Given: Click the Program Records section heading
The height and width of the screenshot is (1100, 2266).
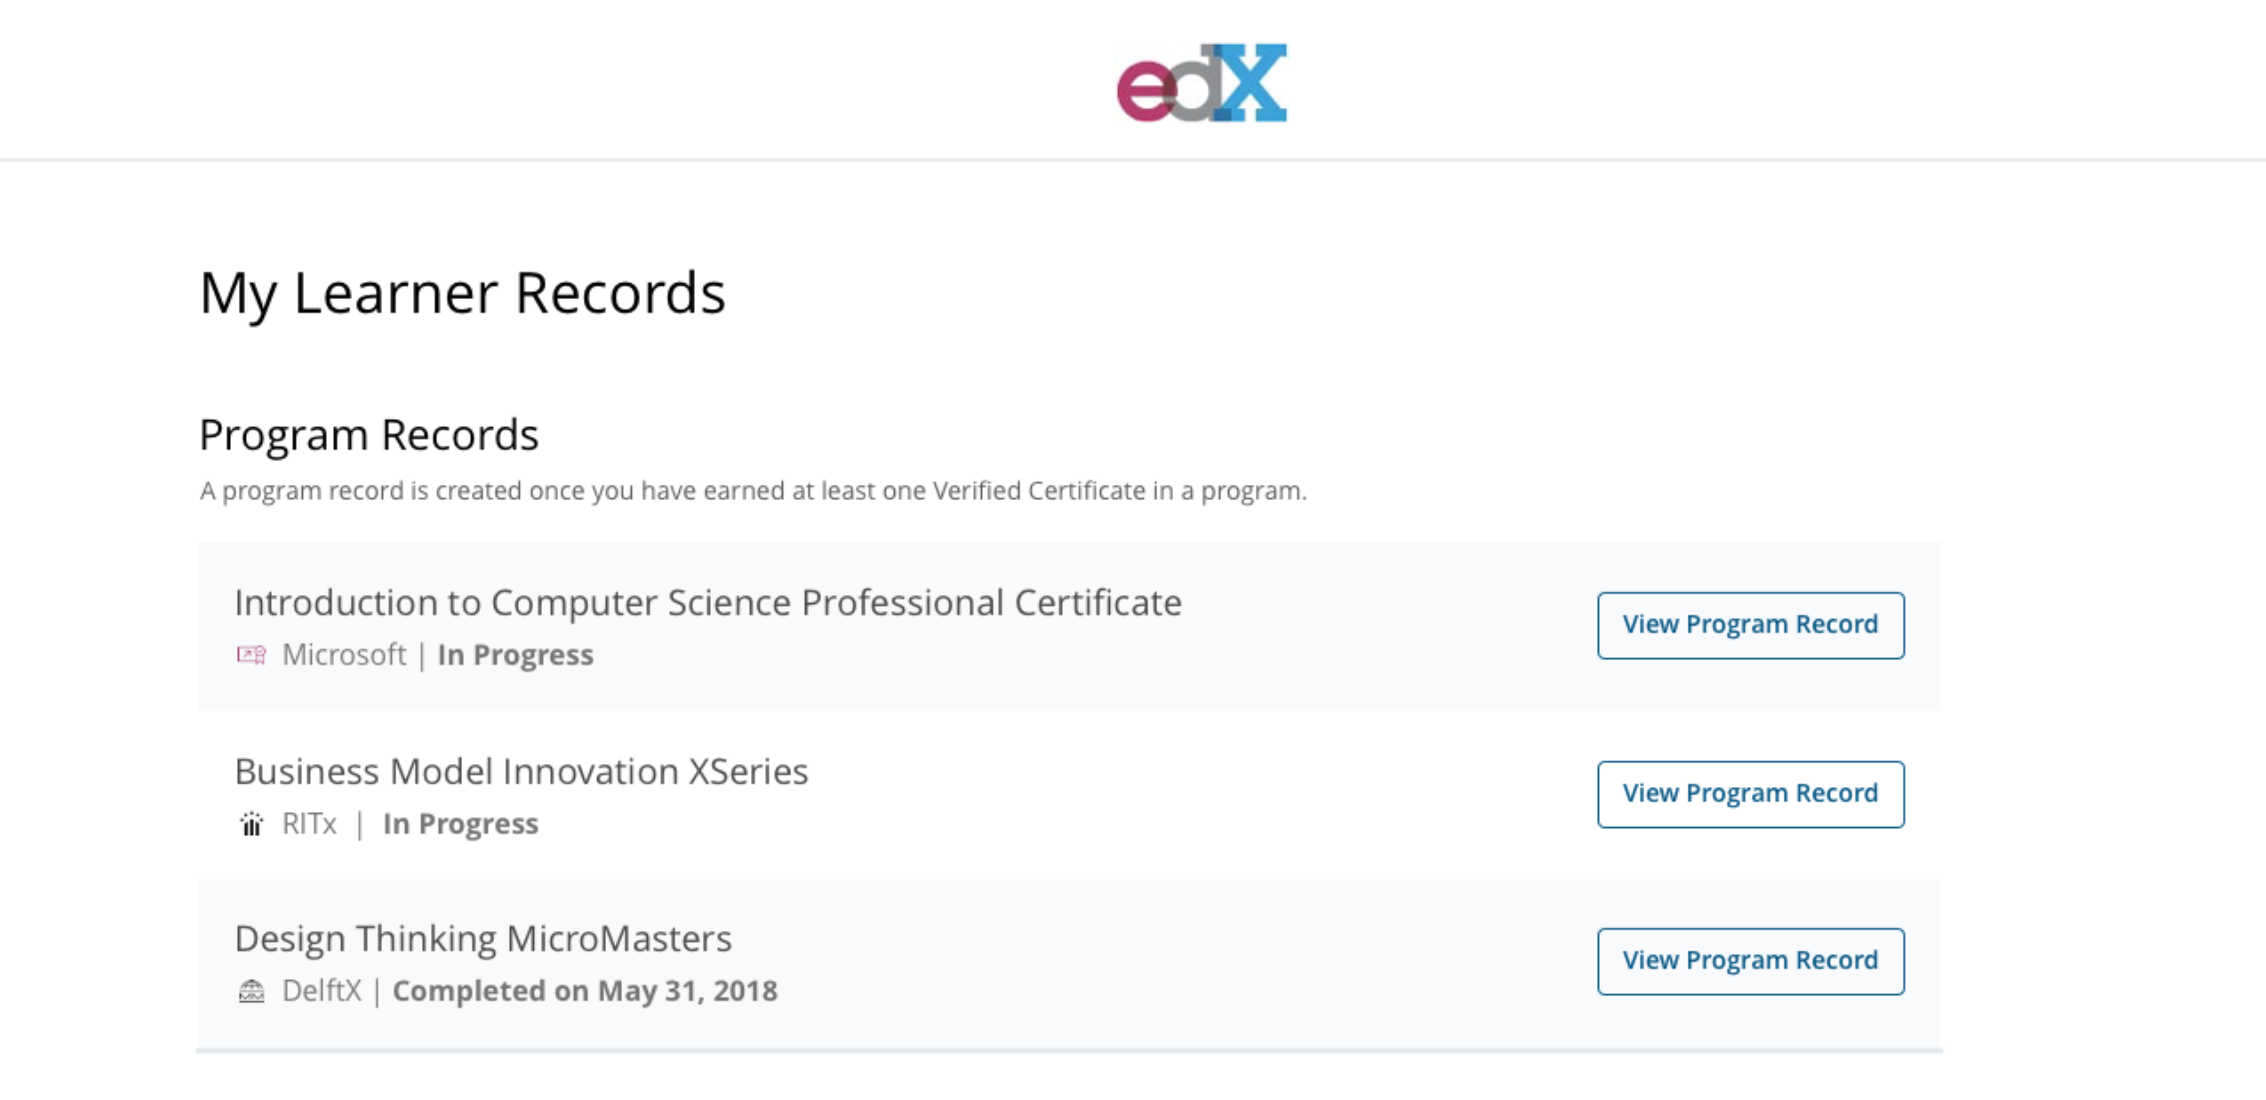Looking at the screenshot, I should coord(369,434).
